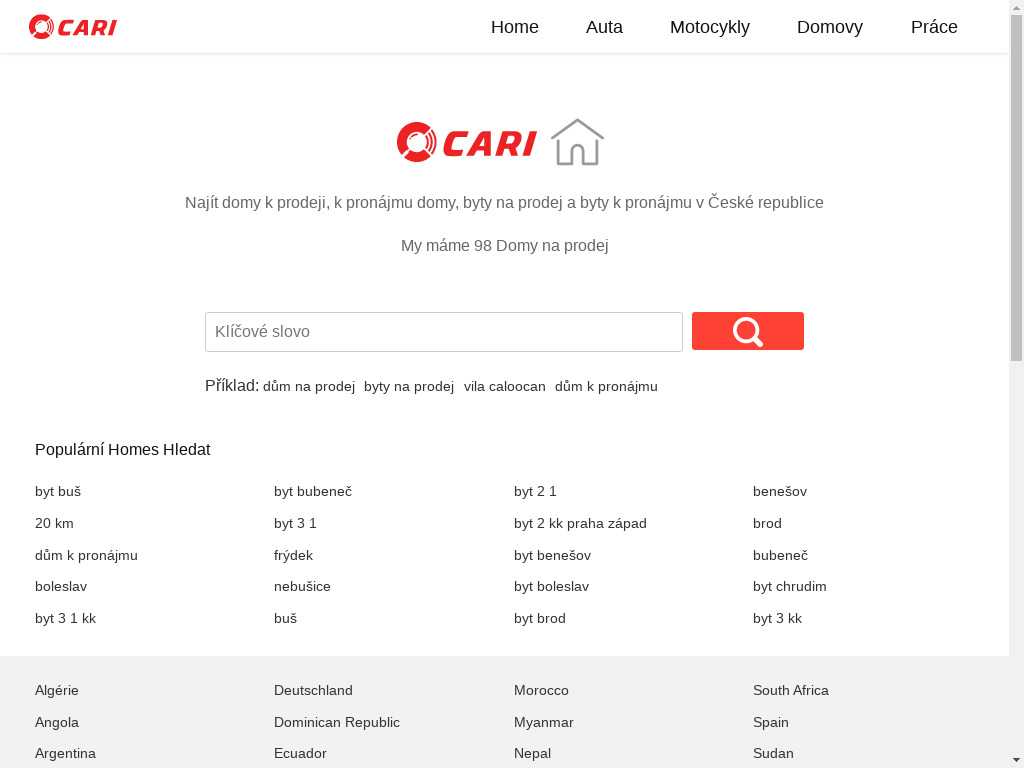Open popular search 'byt boleslav'
1024x768 pixels.
(x=551, y=586)
